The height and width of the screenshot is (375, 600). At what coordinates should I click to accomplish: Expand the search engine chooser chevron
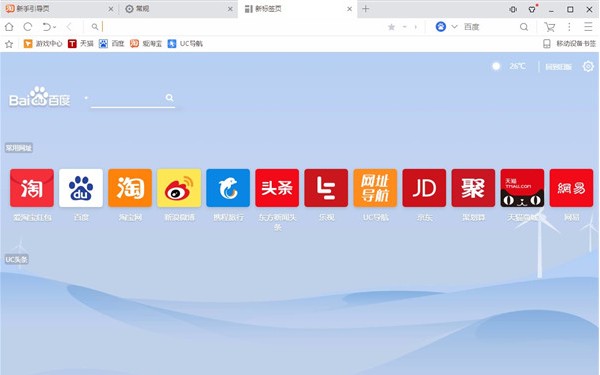[454, 27]
